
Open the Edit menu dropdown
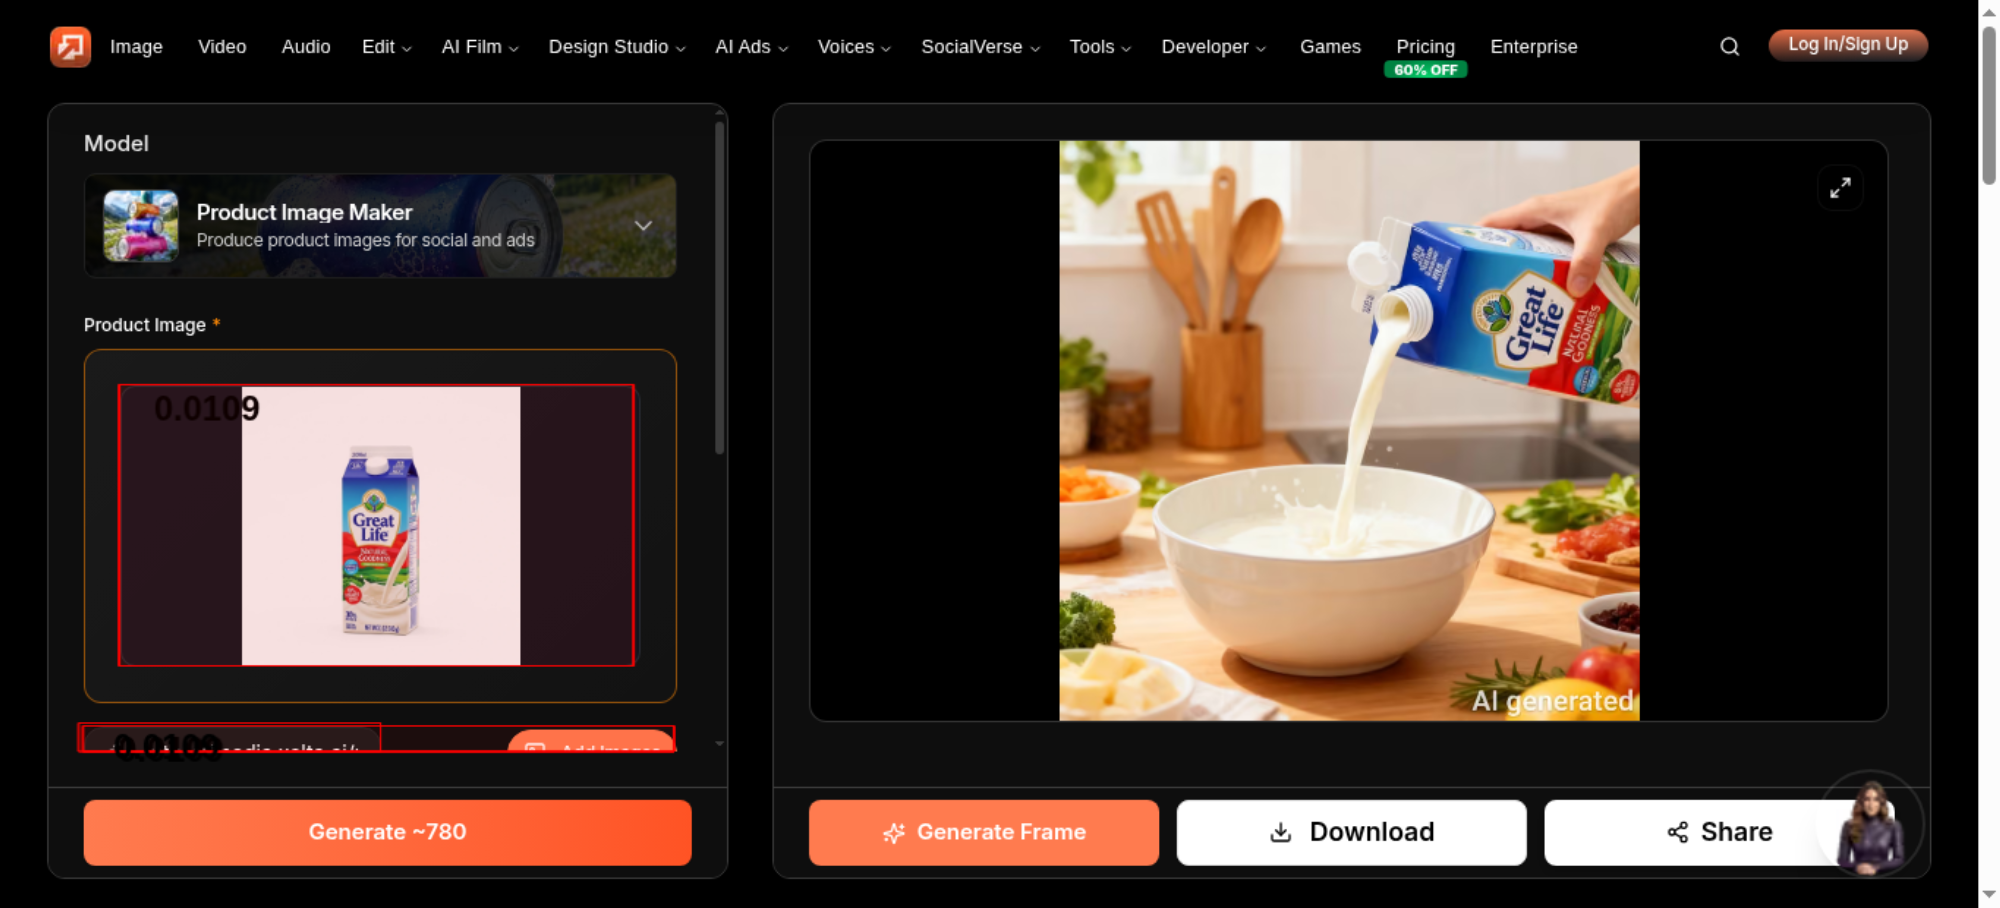click(x=386, y=47)
